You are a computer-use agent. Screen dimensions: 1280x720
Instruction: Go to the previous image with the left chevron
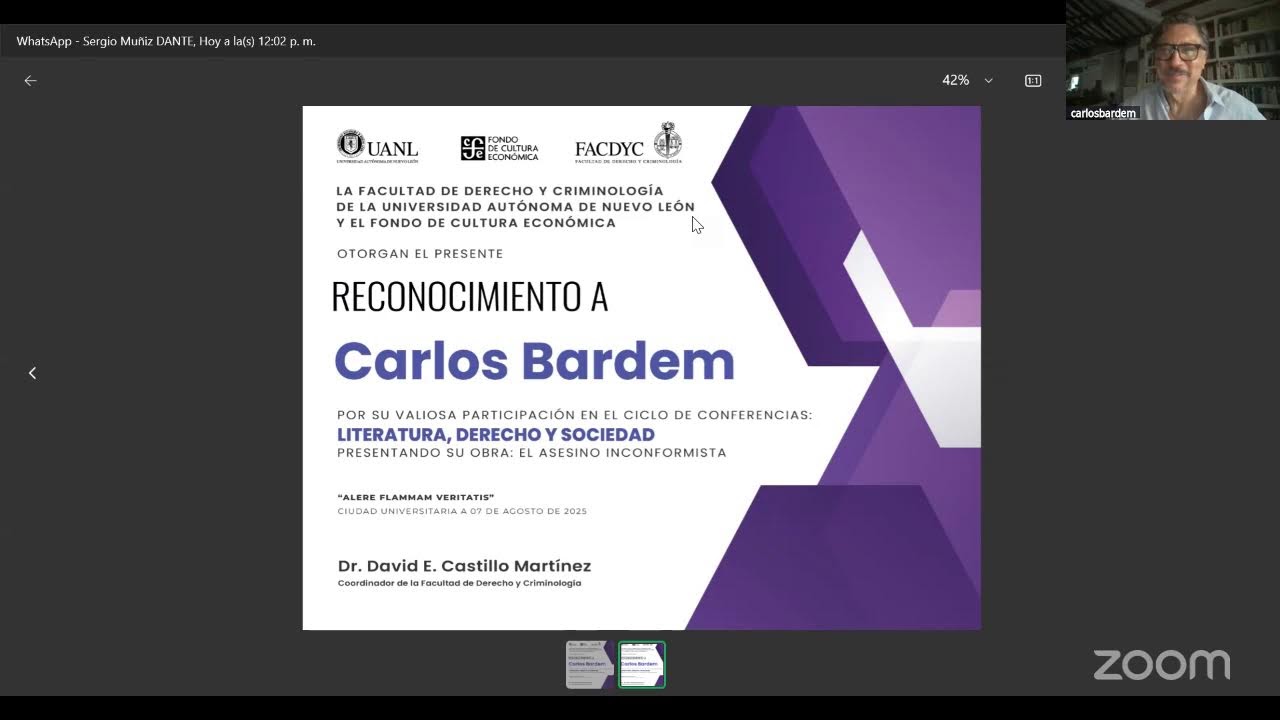[32, 373]
